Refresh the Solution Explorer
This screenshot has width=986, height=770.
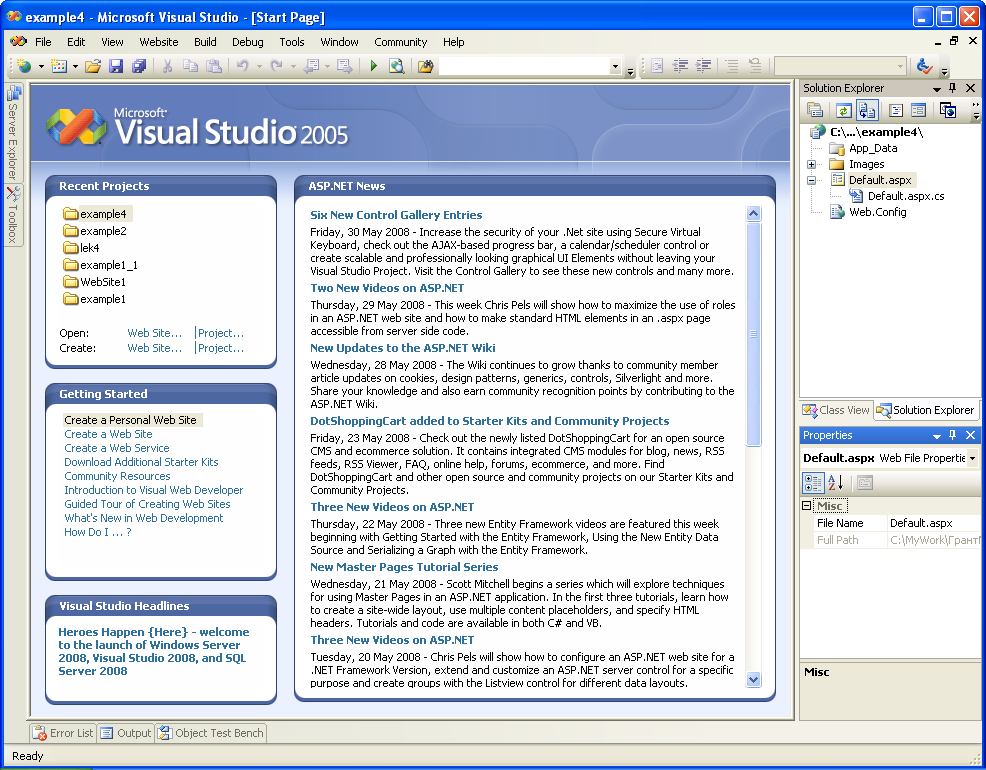[841, 110]
